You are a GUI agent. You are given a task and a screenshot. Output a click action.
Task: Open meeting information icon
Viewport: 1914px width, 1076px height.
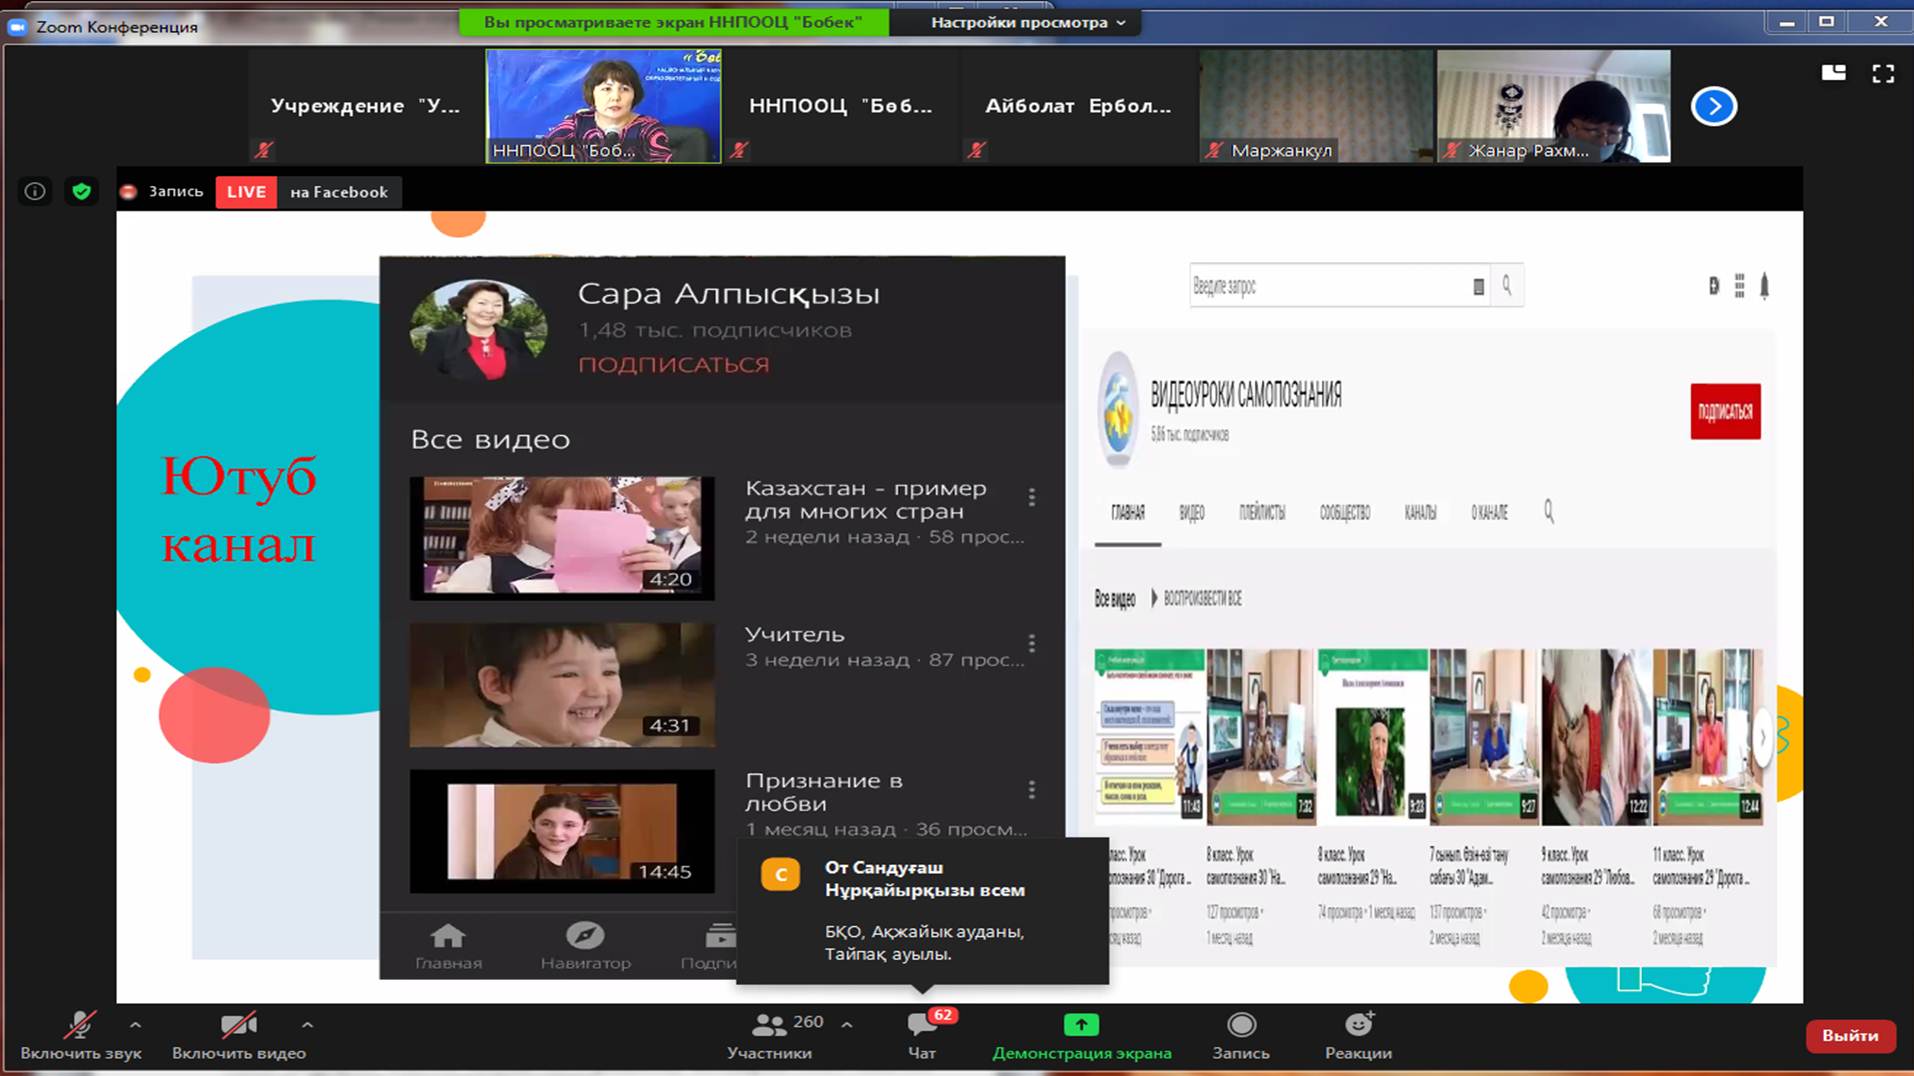(35, 191)
